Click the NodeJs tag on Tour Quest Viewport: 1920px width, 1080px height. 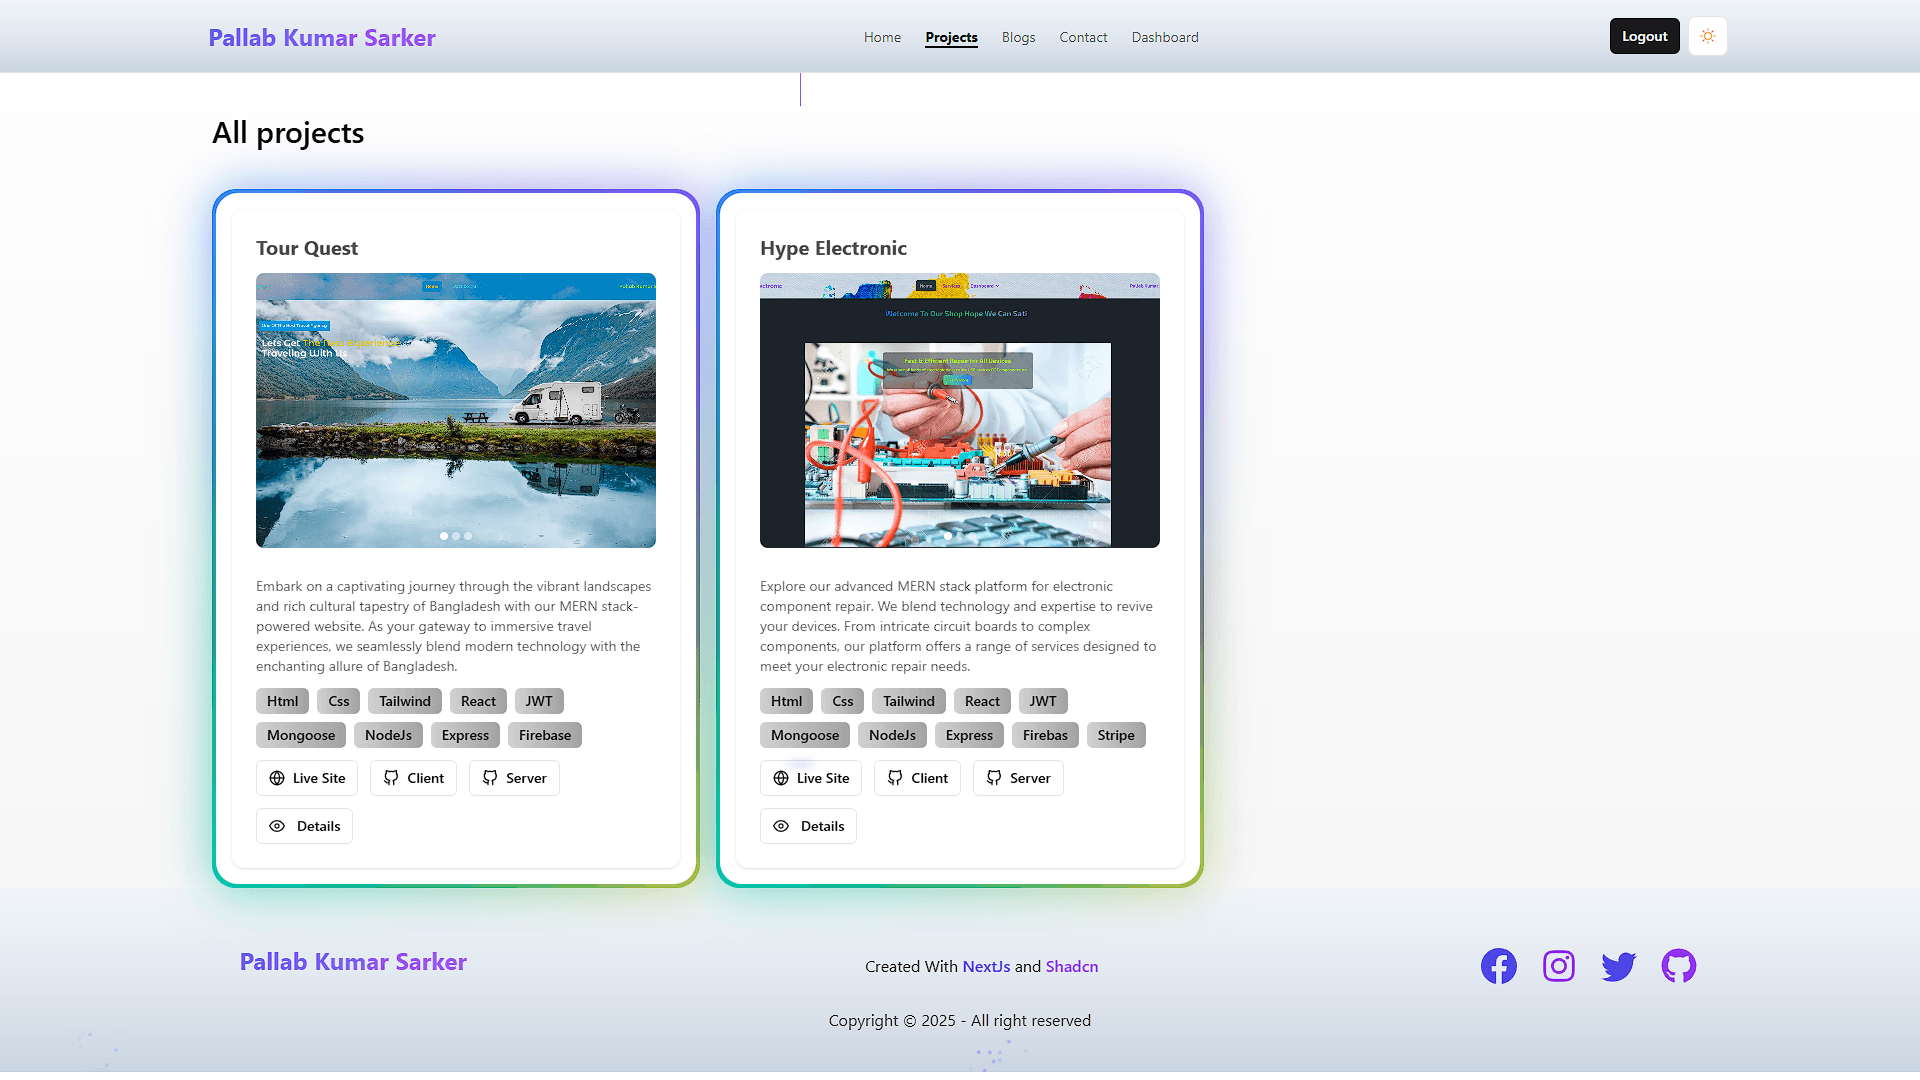pyautogui.click(x=388, y=735)
